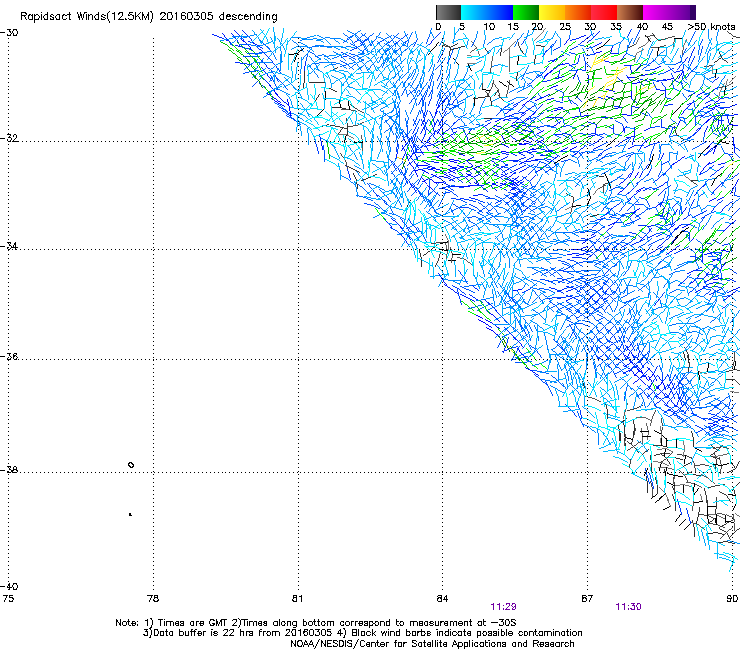
Task: Click the red 30-35 knots legend swatch
Action: (604, 12)
